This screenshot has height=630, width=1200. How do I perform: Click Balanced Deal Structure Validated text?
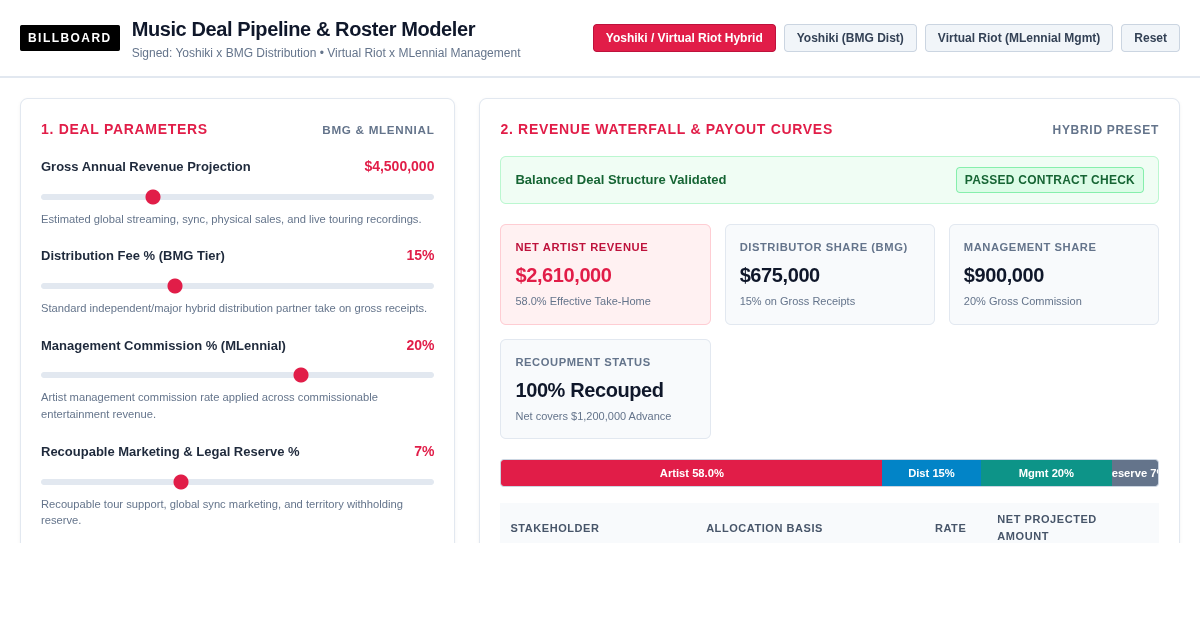click(x=621, y=180)
